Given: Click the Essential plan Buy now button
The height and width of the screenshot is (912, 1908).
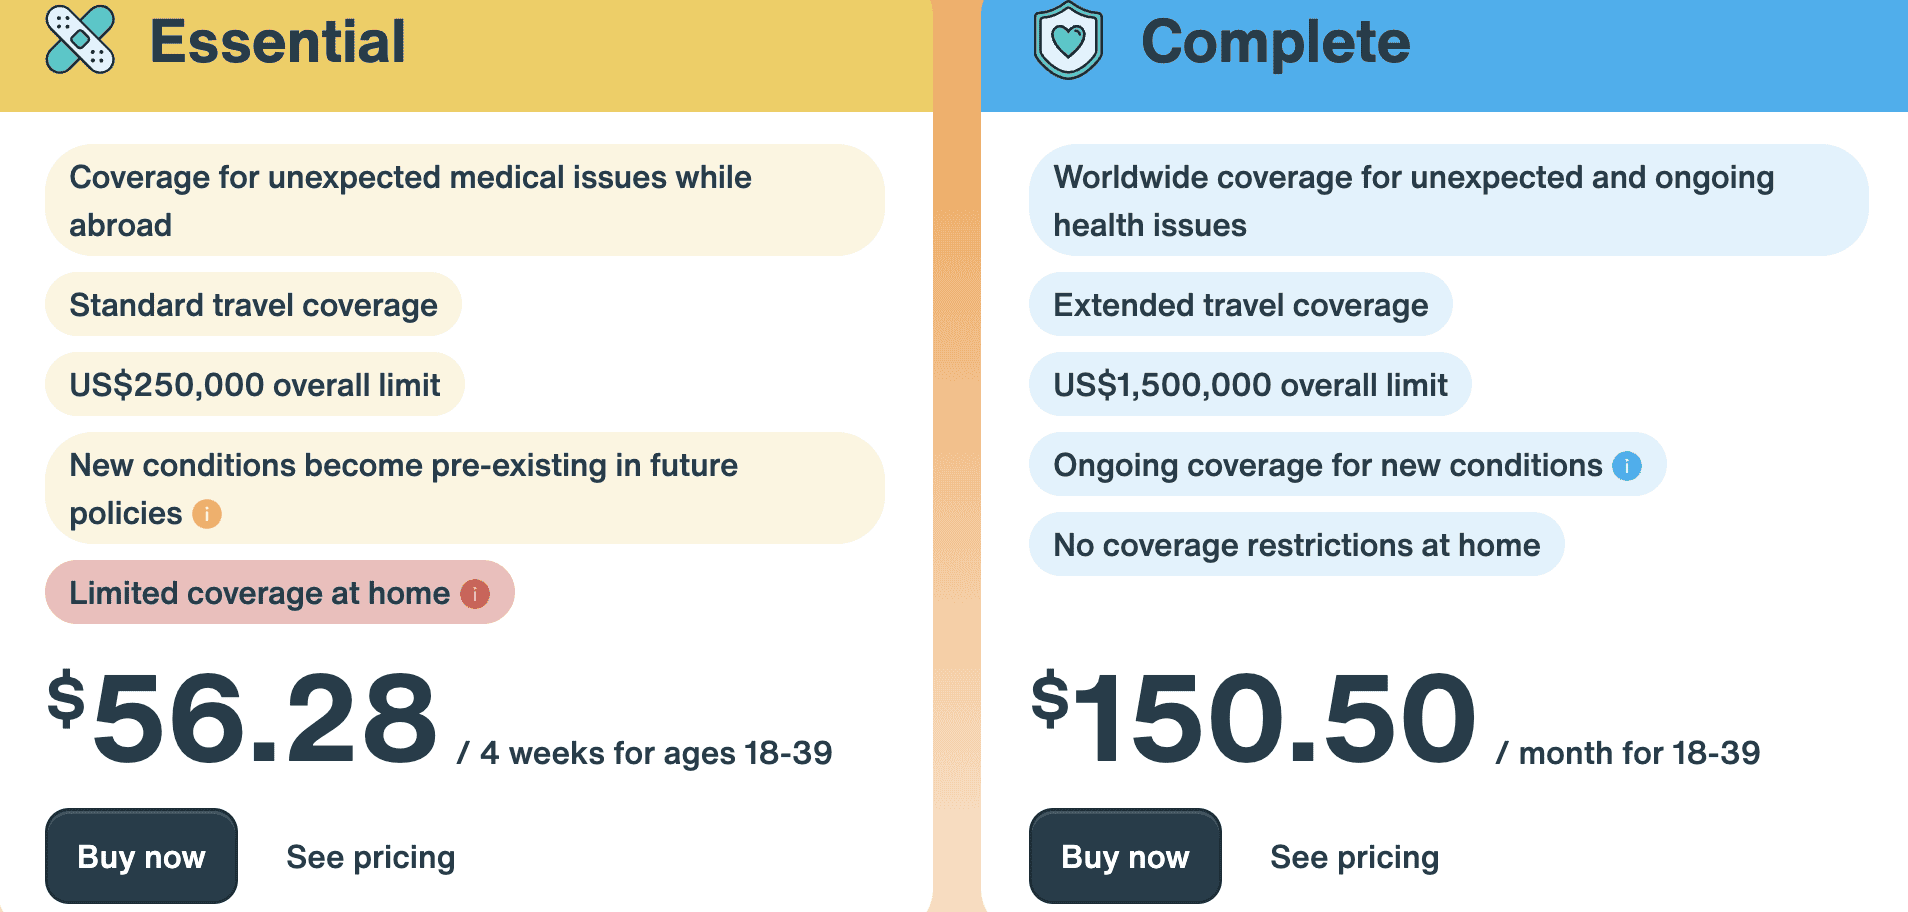Looking at the screenshot, I should pyautogui.click(x=140, y=856).
